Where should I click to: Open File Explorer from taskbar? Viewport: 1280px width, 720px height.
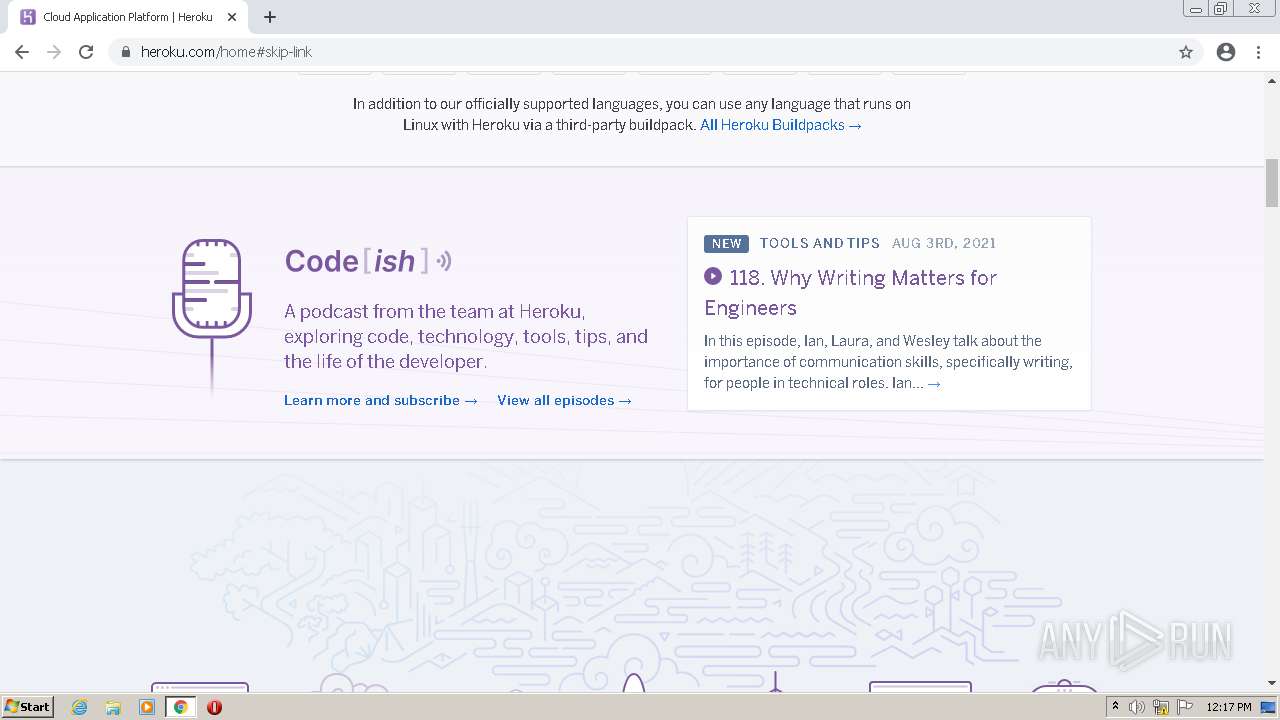113,707
